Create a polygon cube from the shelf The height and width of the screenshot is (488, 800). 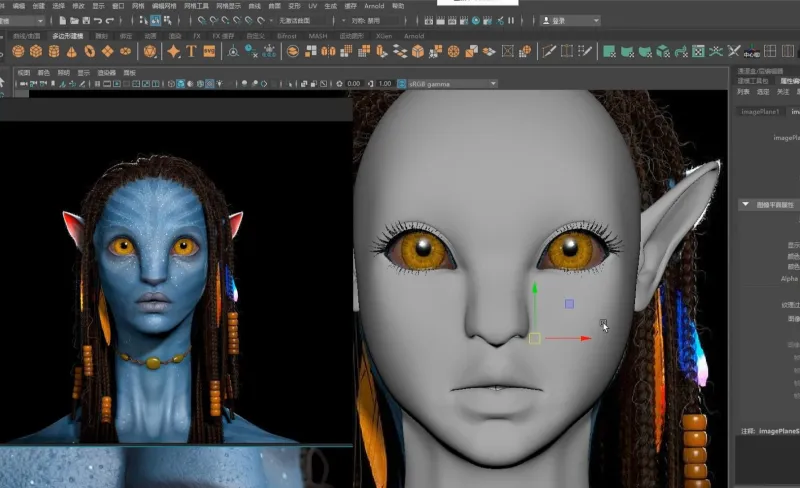point(36,51)
